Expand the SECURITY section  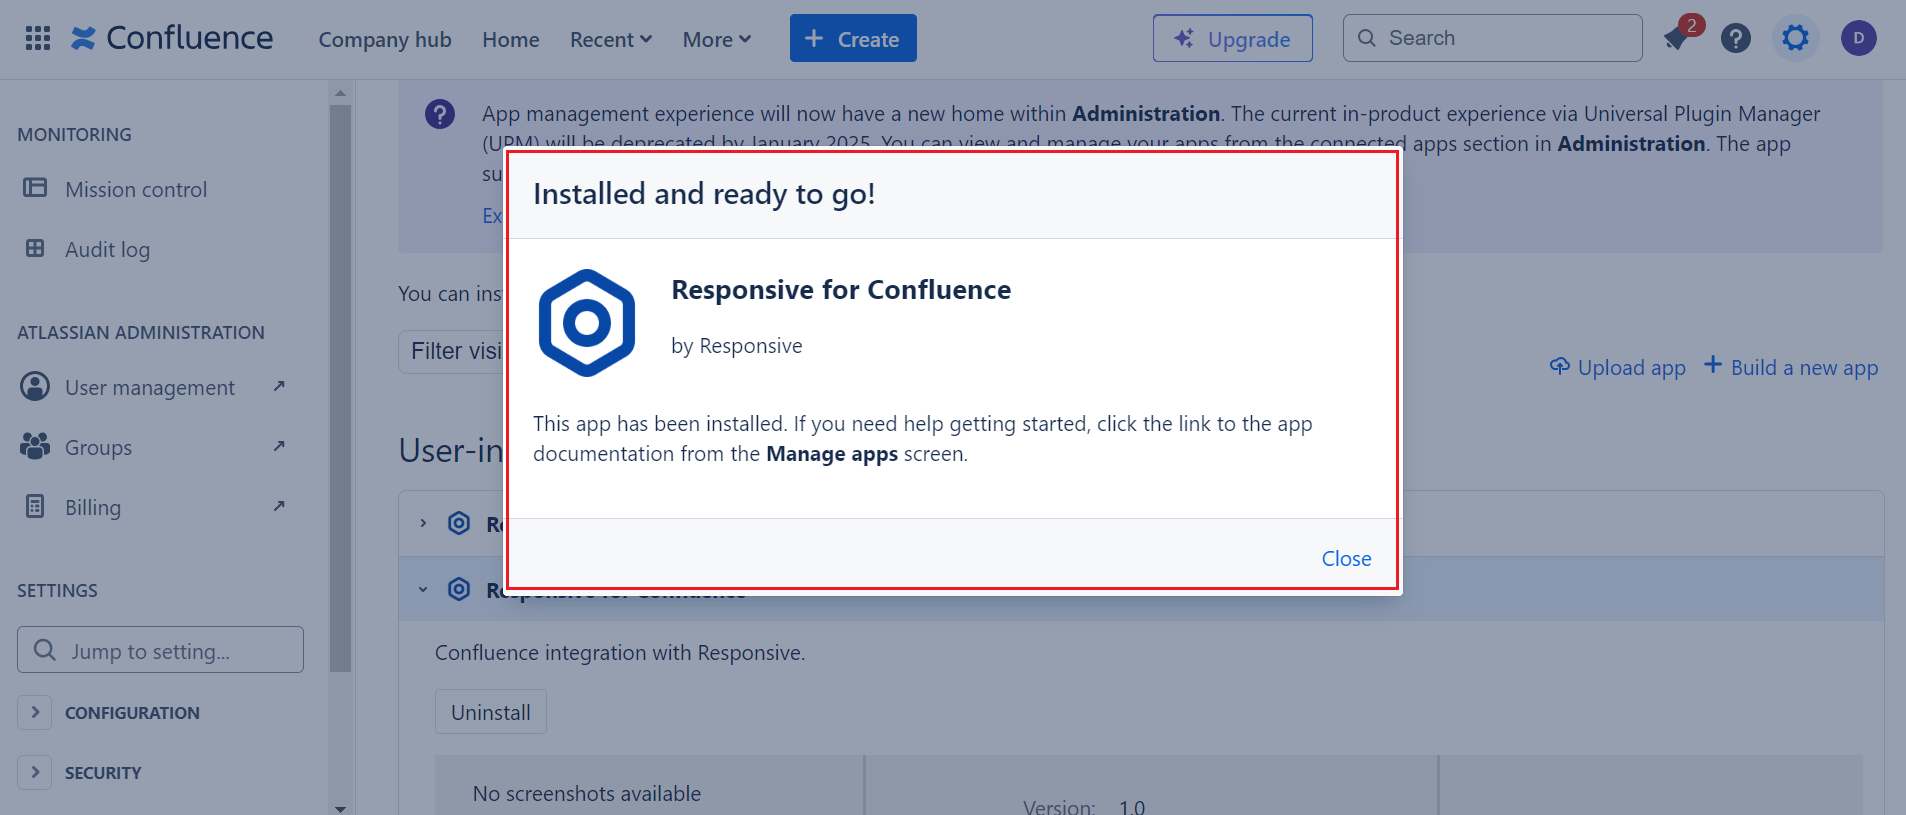35,772
